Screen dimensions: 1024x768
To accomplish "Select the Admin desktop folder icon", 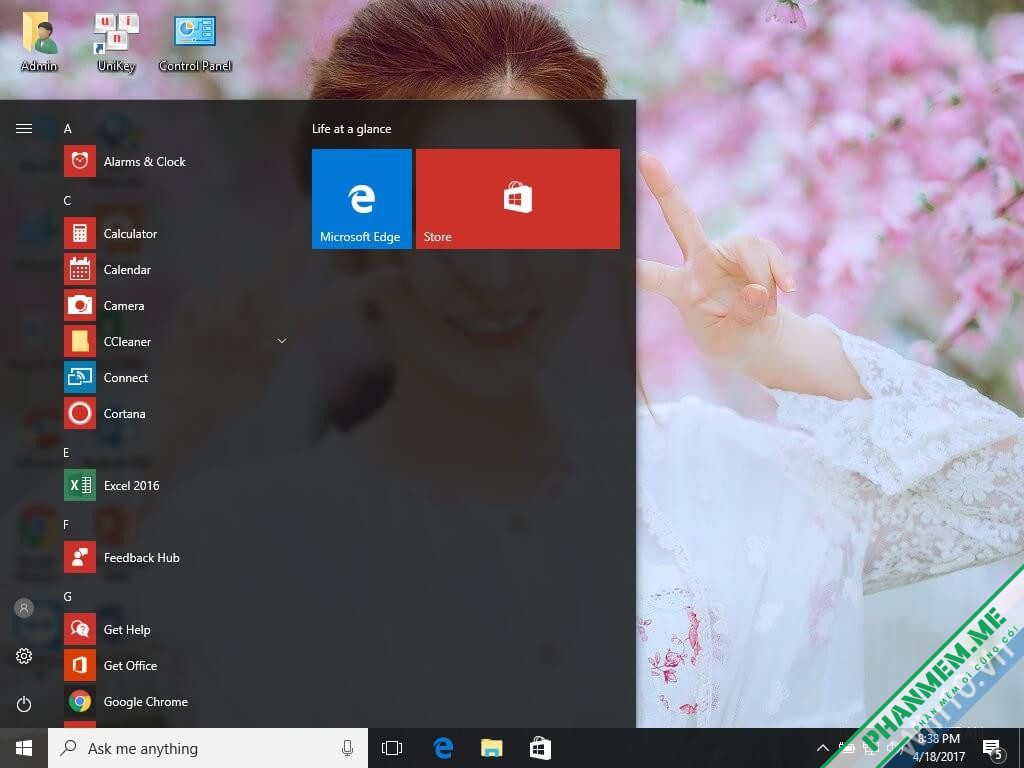I will pyautogui.click(x=39, y=42).
